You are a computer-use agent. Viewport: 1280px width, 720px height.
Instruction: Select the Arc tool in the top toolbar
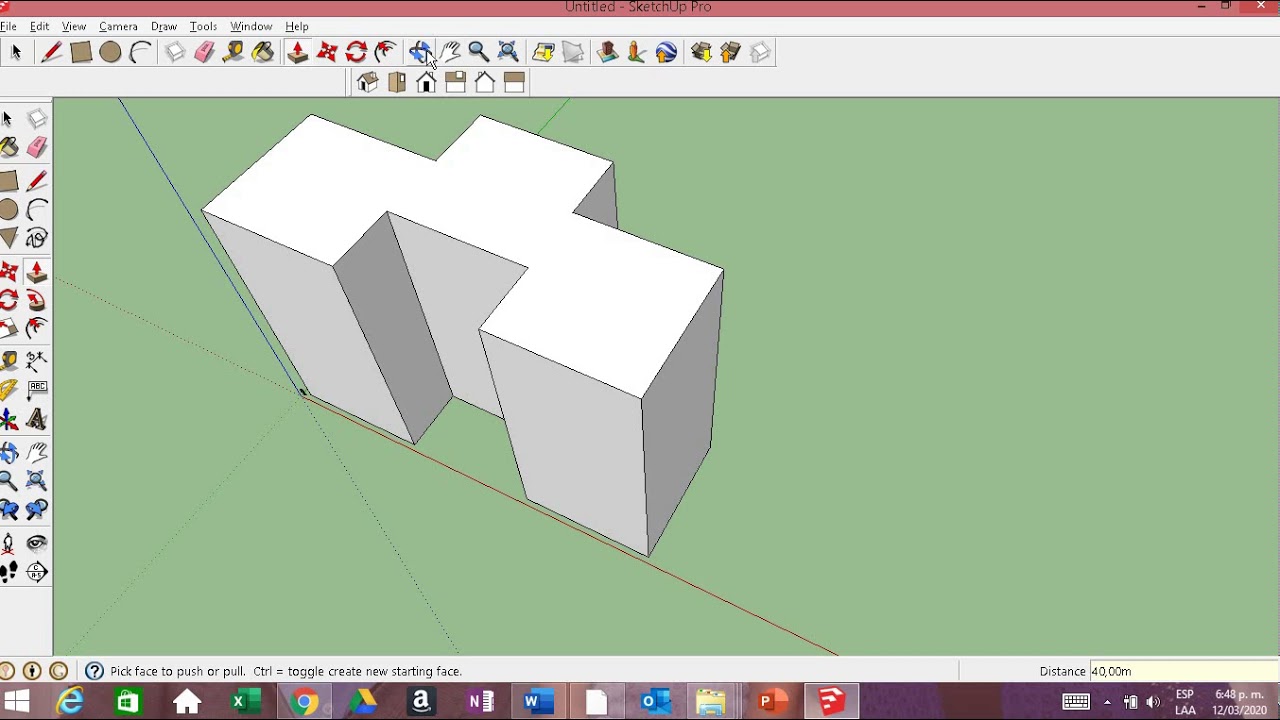coord(140,52)
